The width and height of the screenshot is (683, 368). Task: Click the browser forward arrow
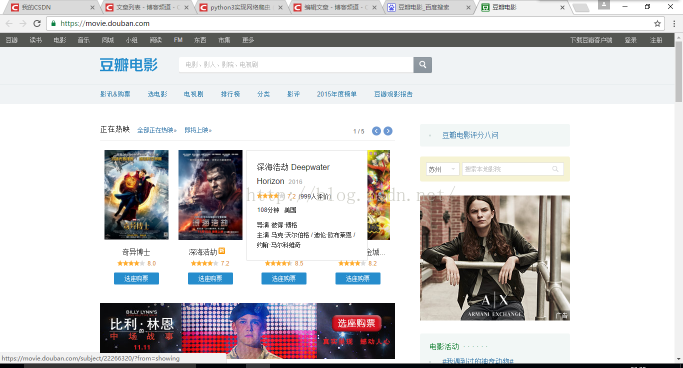(23, 24)
